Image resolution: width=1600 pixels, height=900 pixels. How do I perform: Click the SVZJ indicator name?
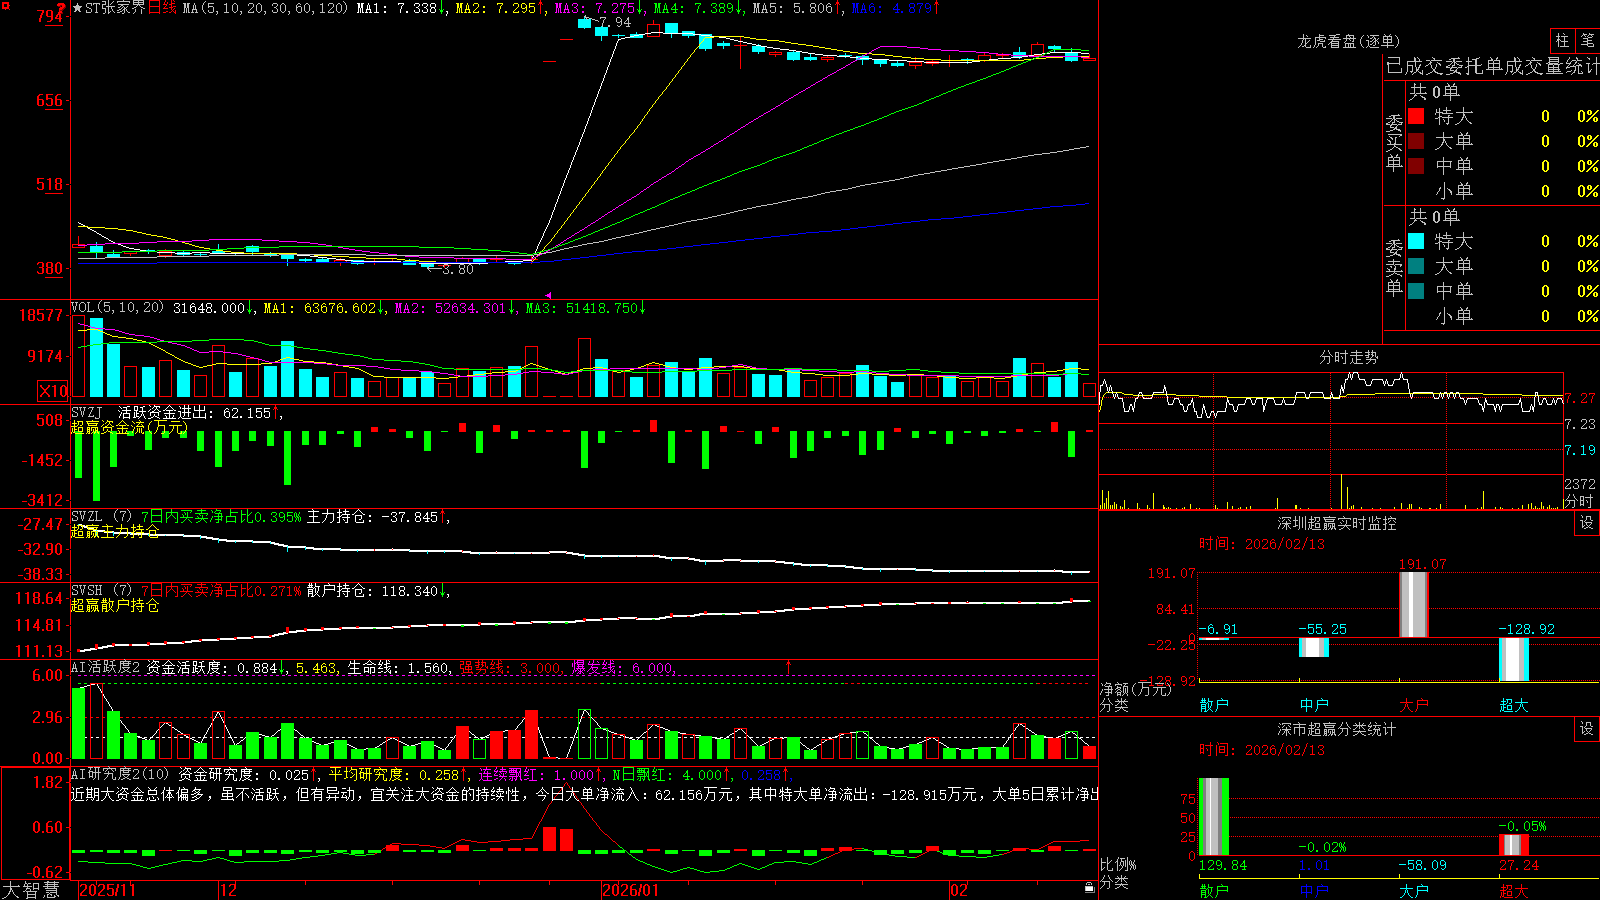coord(86,412)
